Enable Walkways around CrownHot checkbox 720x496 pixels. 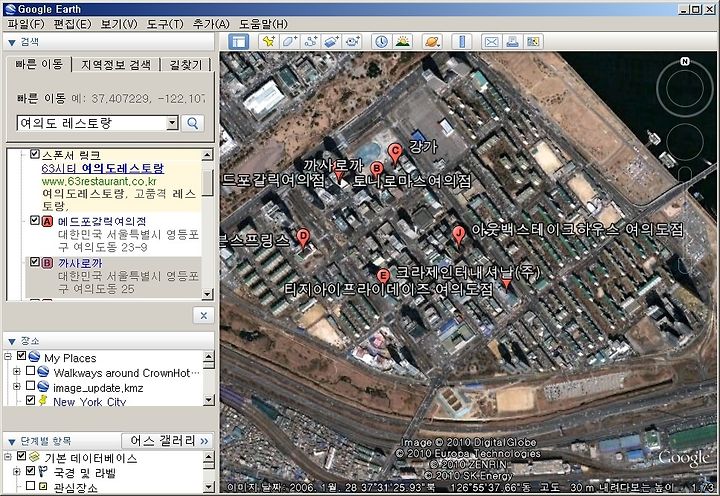31,371
